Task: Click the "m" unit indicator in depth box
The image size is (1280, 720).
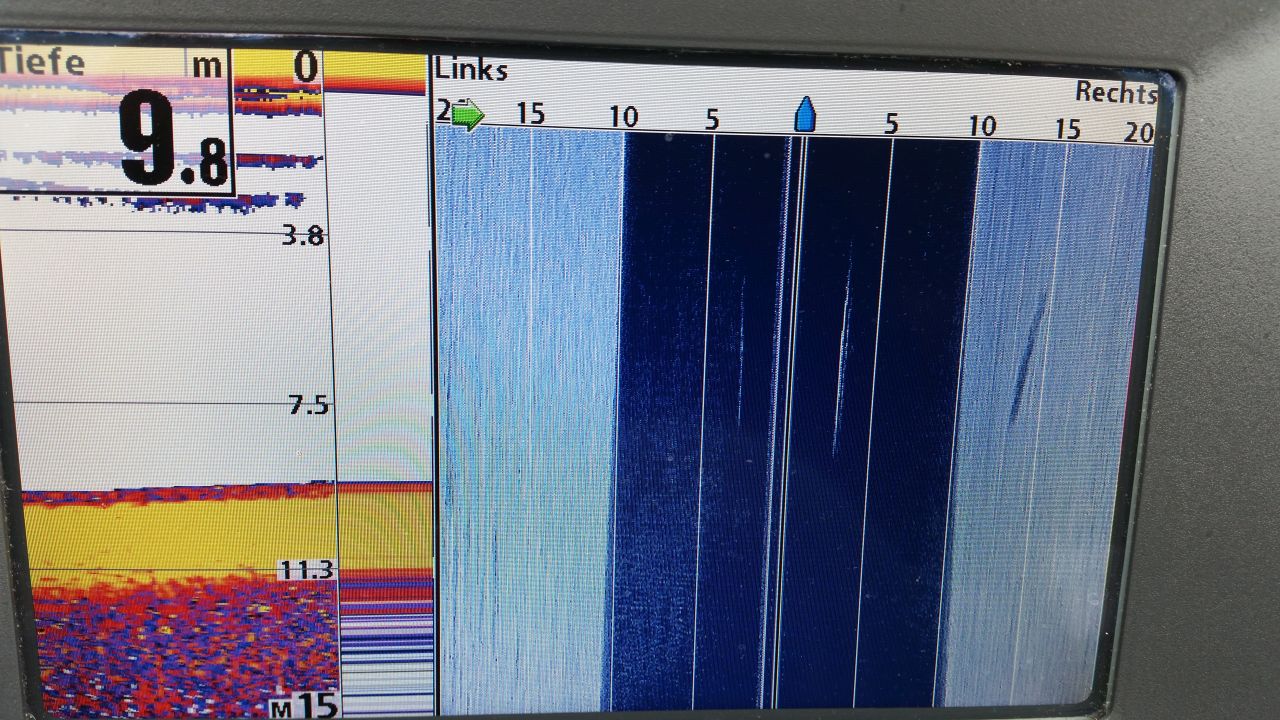Action: point(207,66)
